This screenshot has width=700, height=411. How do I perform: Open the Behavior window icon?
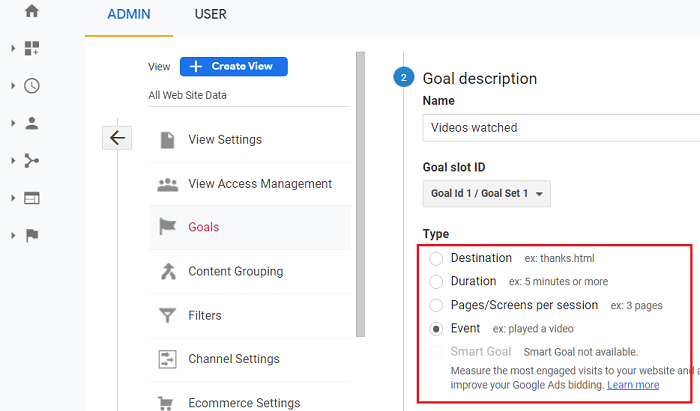pos(32,198)
